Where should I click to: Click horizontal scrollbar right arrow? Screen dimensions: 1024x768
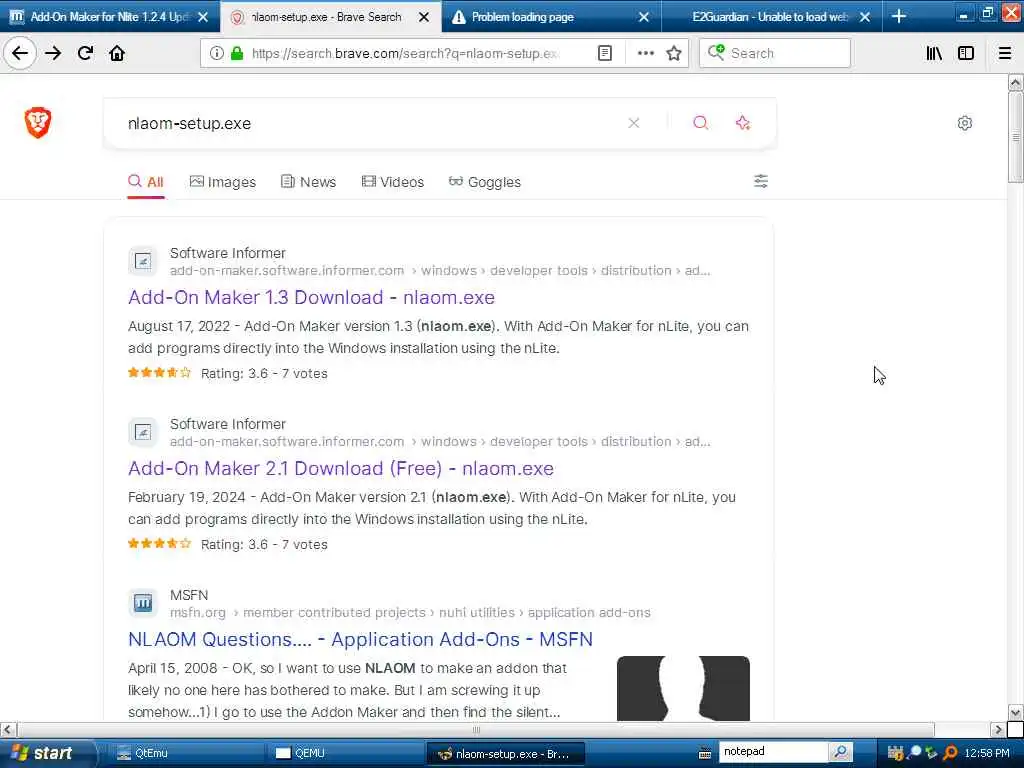tap(998, 729)
